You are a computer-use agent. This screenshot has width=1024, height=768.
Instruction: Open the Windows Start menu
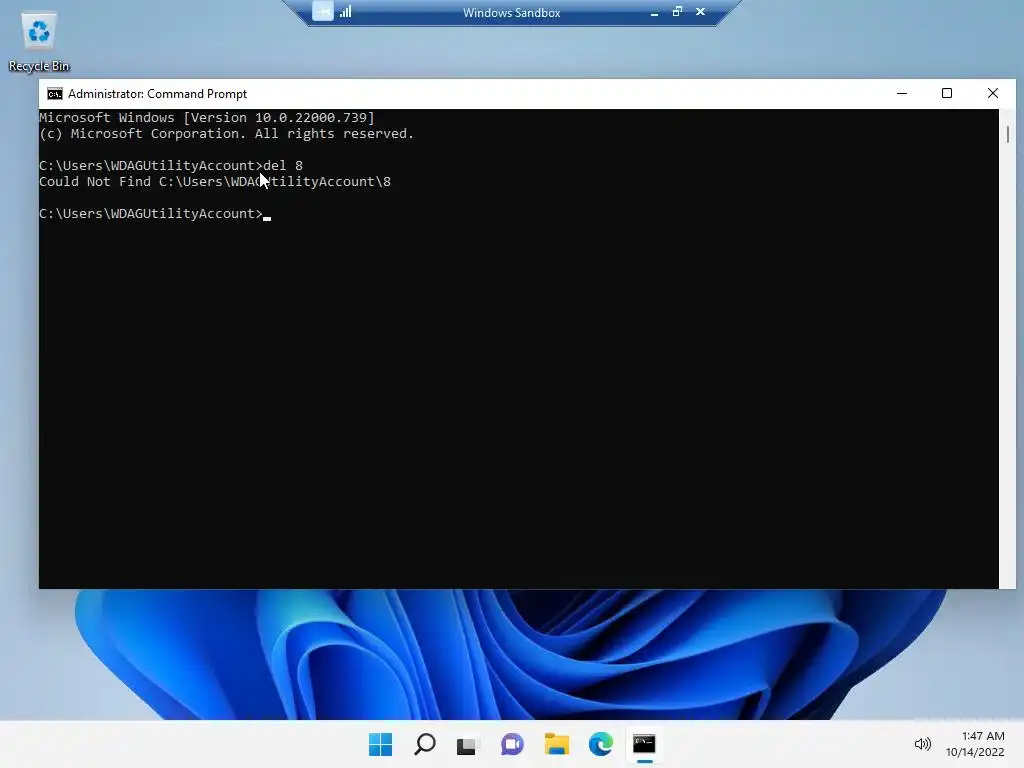coord(380,744)
